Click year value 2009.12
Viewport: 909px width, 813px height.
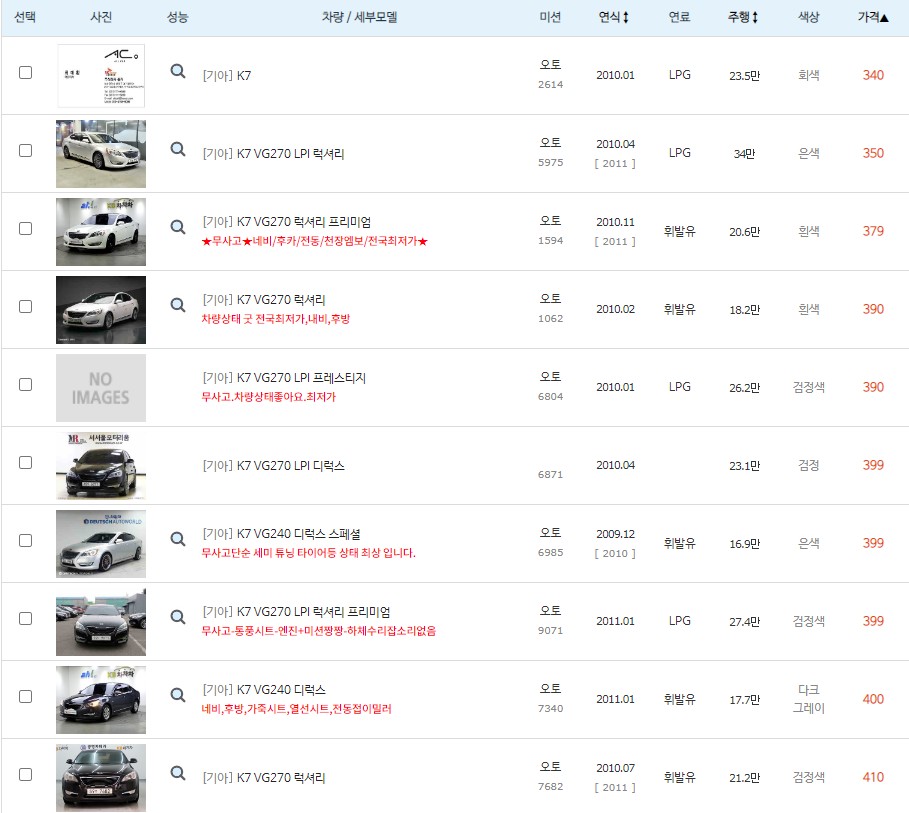[616, 534]
